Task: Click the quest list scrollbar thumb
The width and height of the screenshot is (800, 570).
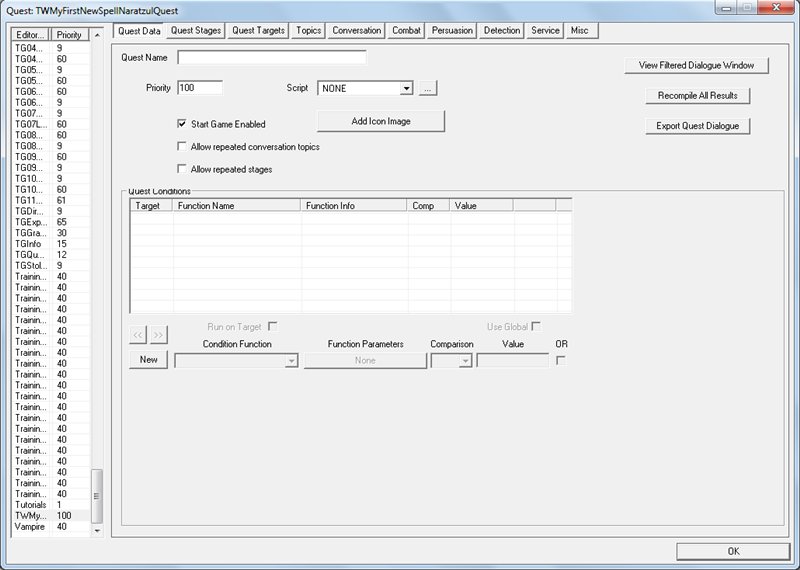Action: tap(96, 495)
